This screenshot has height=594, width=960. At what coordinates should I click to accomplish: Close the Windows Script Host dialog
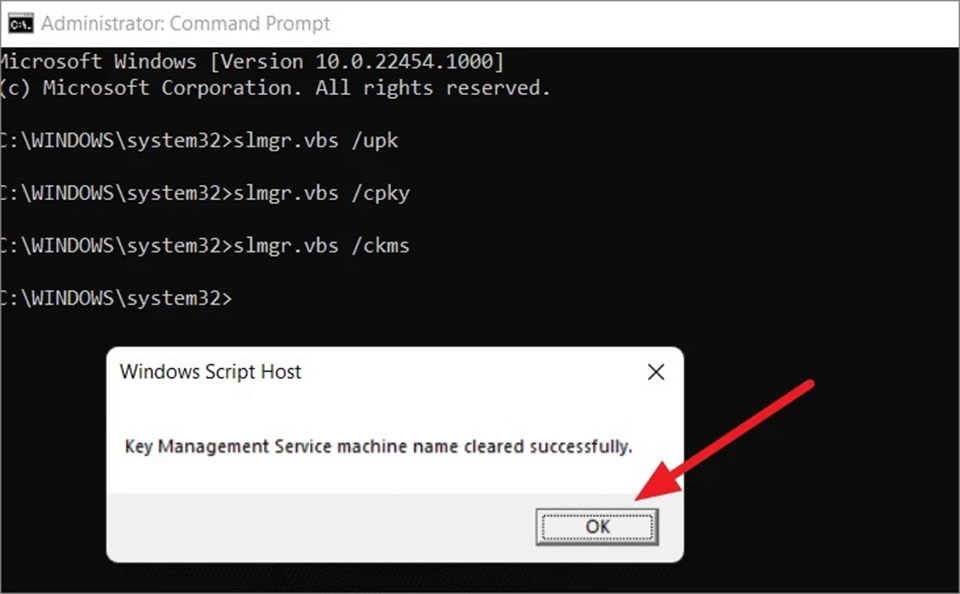[x=656, y=372]
